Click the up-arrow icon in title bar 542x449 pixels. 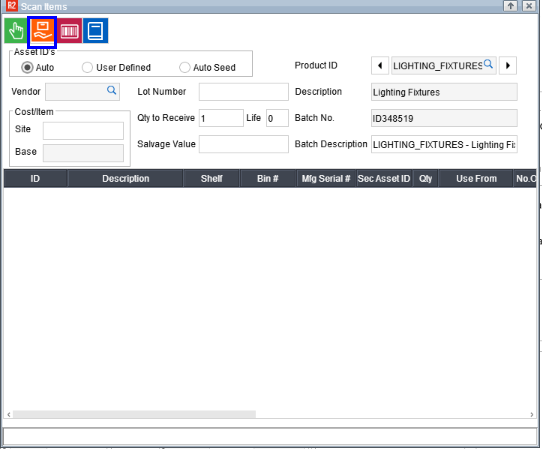(x=511, y=6)
